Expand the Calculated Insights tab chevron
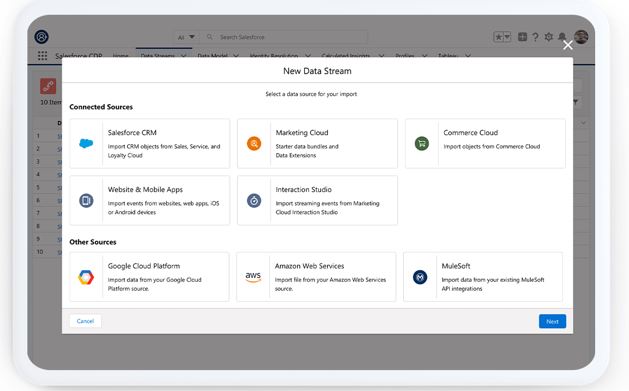 click(381, 55)
